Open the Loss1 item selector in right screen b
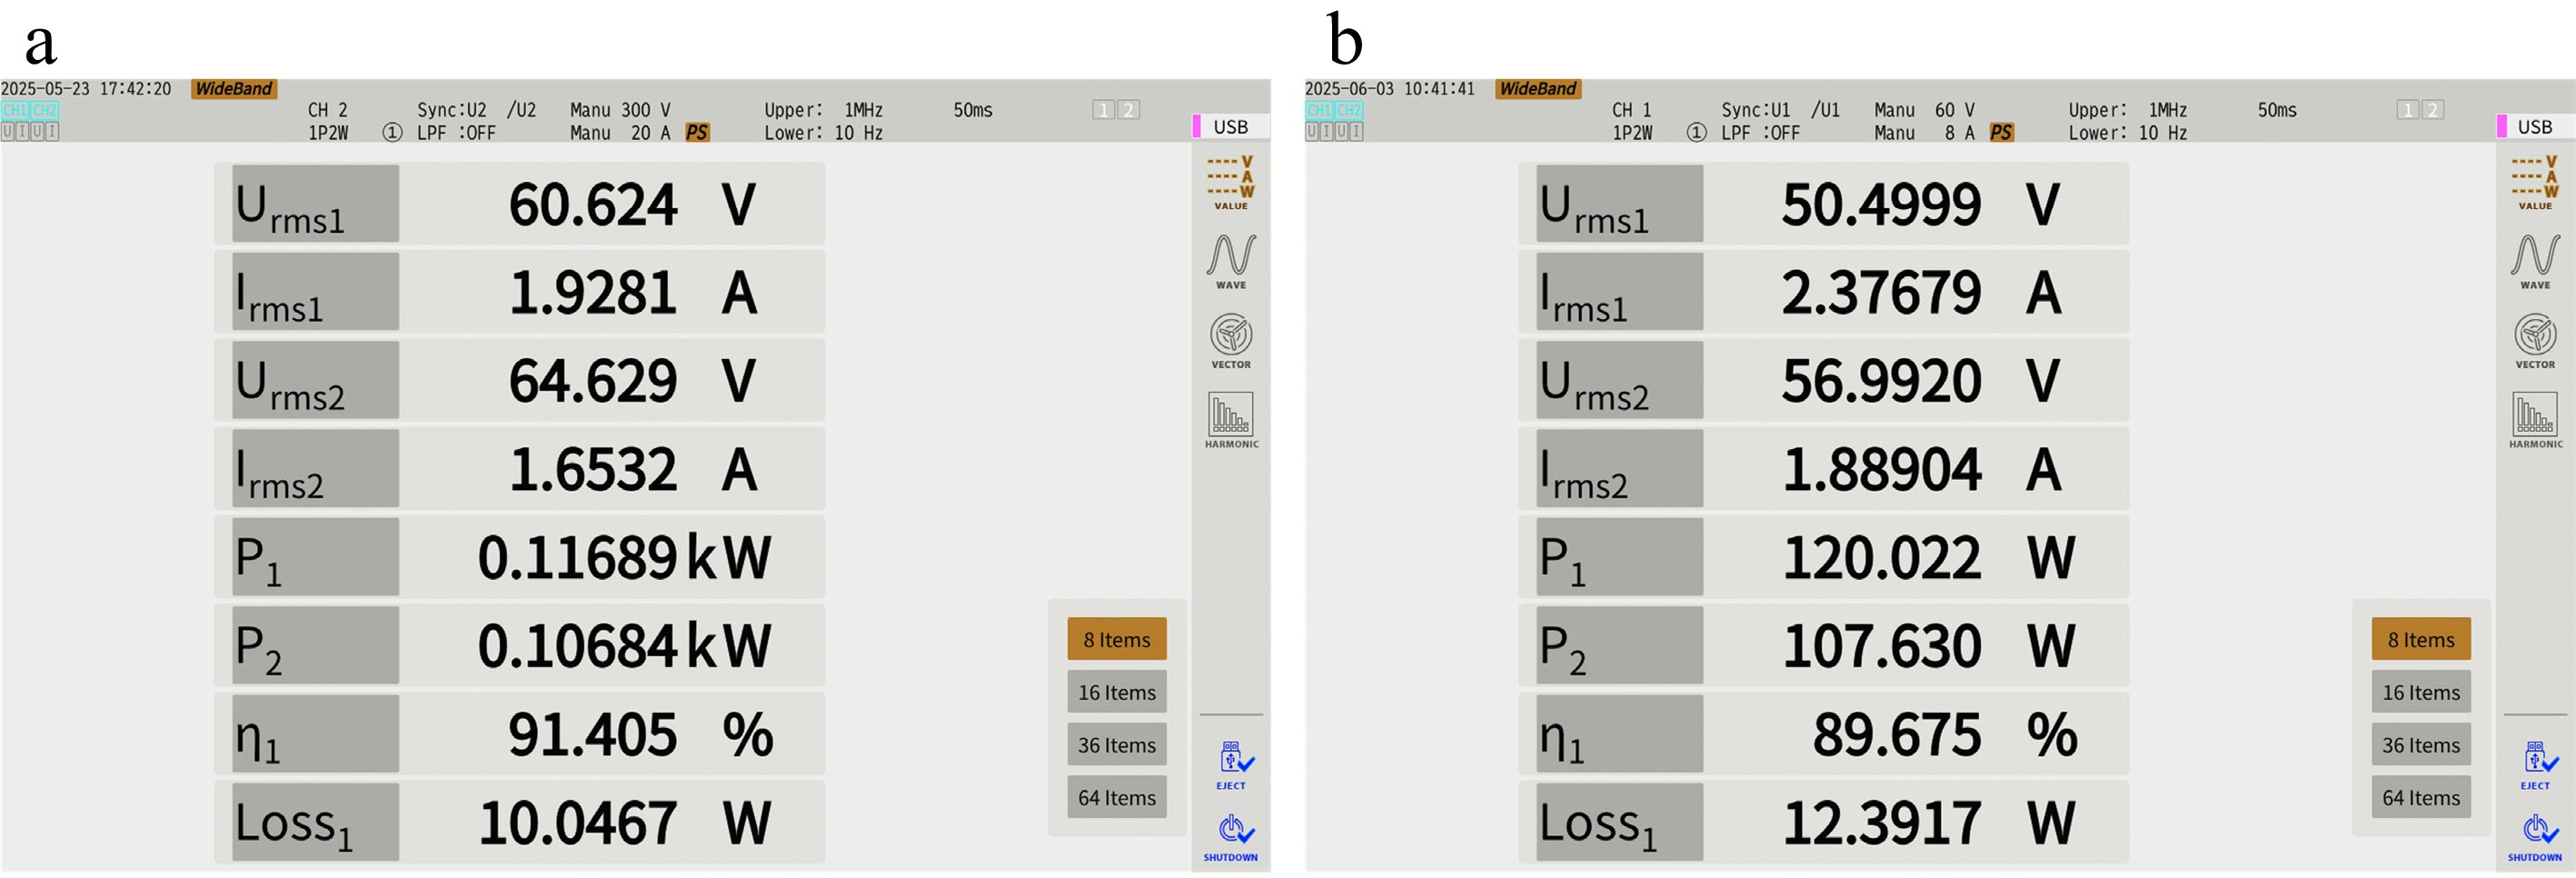 tap(1619, 822)
